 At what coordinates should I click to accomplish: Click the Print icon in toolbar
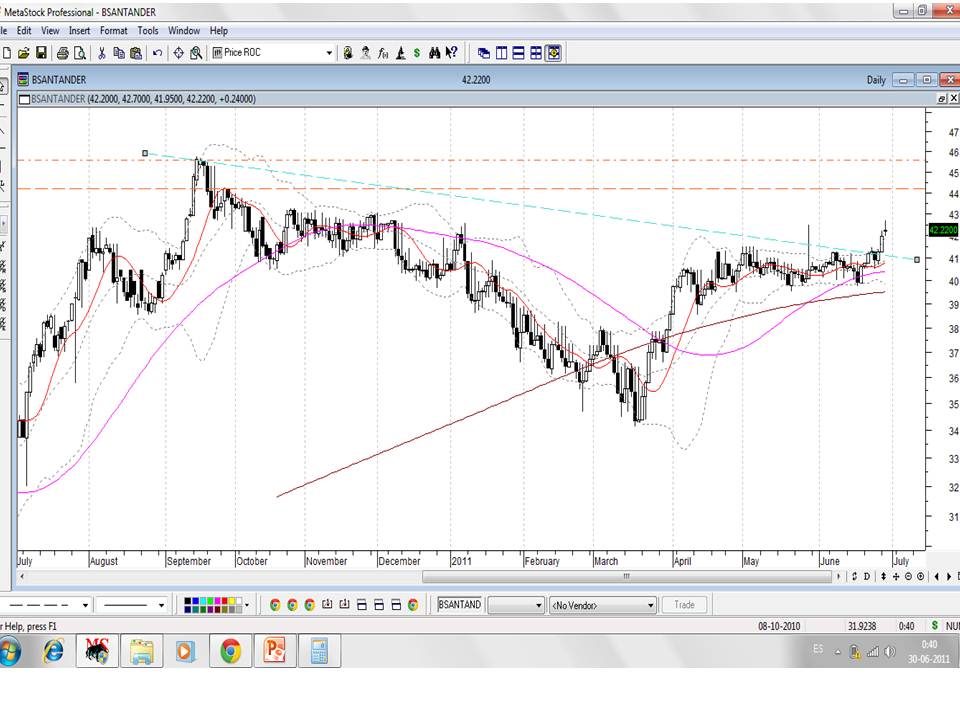point(62,53)
